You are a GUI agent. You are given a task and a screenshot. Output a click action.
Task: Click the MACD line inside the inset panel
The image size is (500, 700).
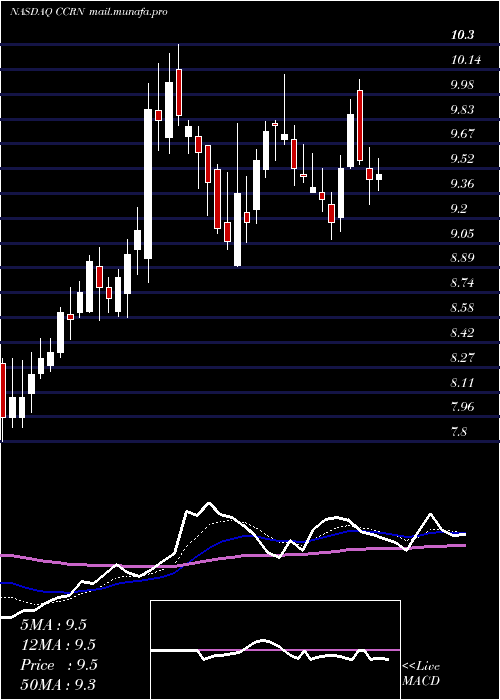coord(270,651)
